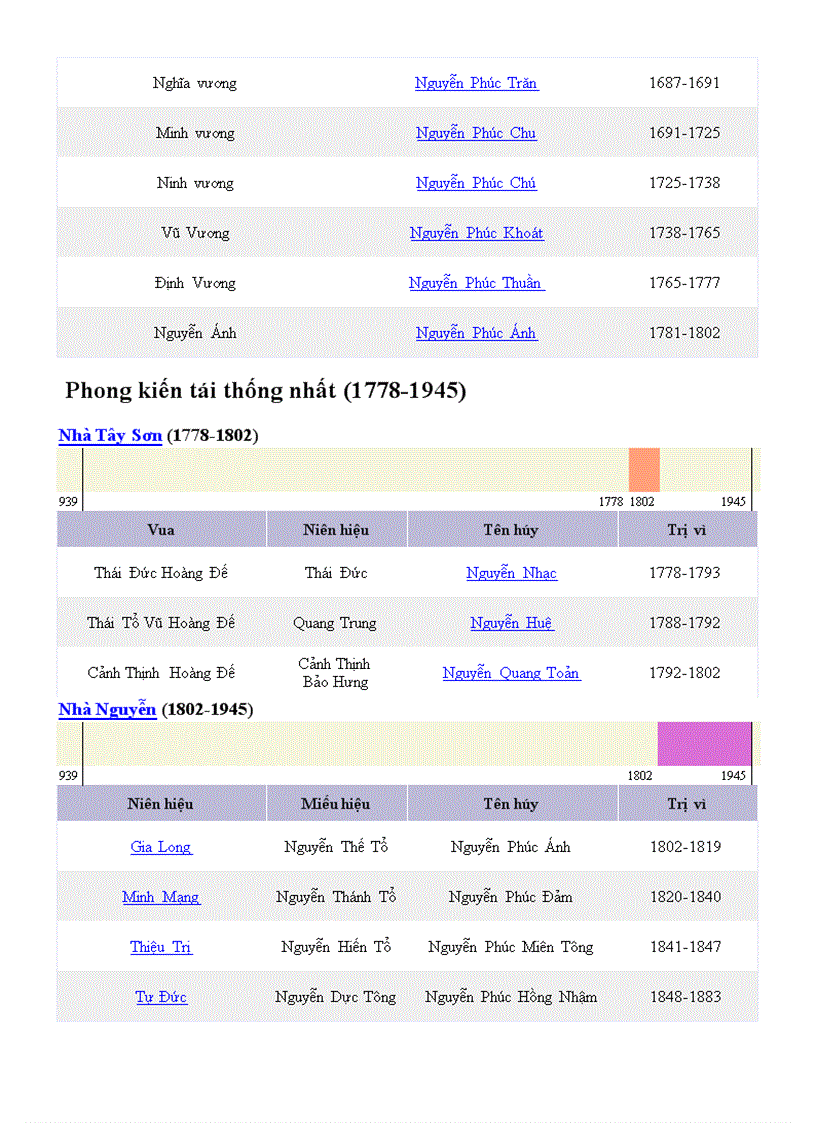
Task: Open the Nhà Tây Sơn heading link
Action: [x=110, y=435]
